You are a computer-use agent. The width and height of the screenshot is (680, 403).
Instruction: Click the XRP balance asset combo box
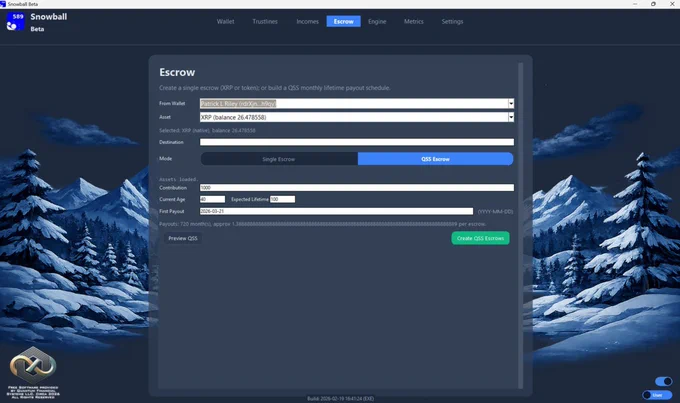[356, 117]
